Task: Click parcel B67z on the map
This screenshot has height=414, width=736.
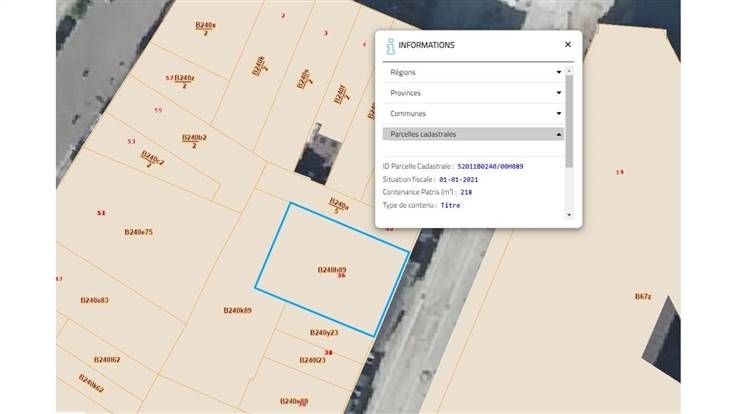Action: 642,297
